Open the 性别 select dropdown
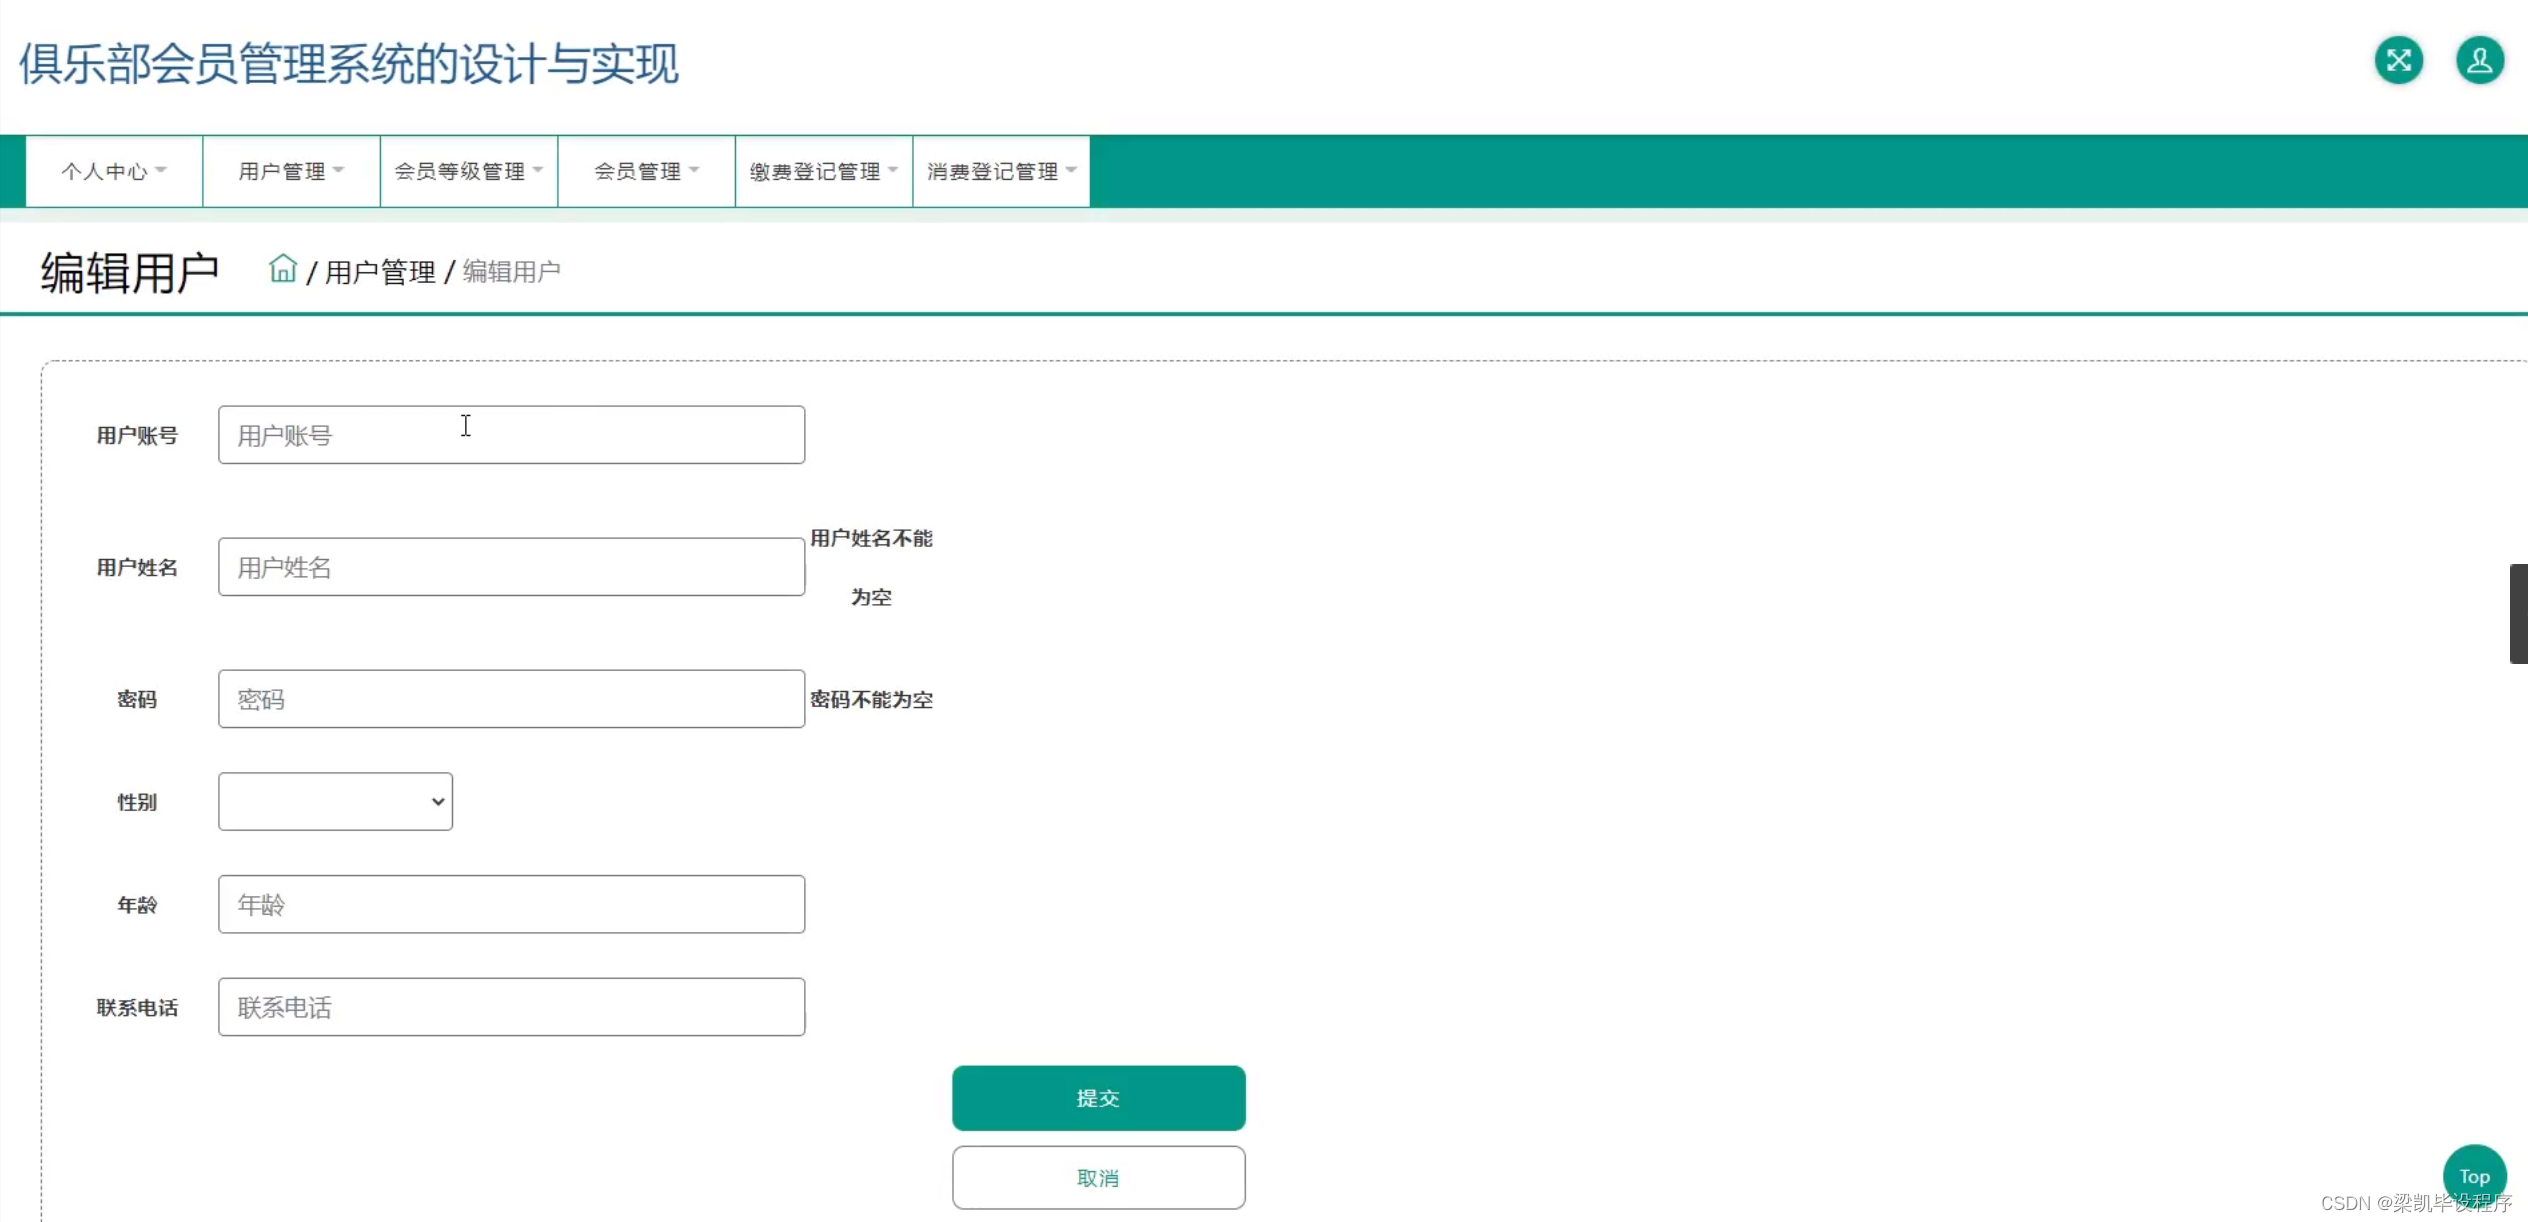 click(x=335, y=801)
